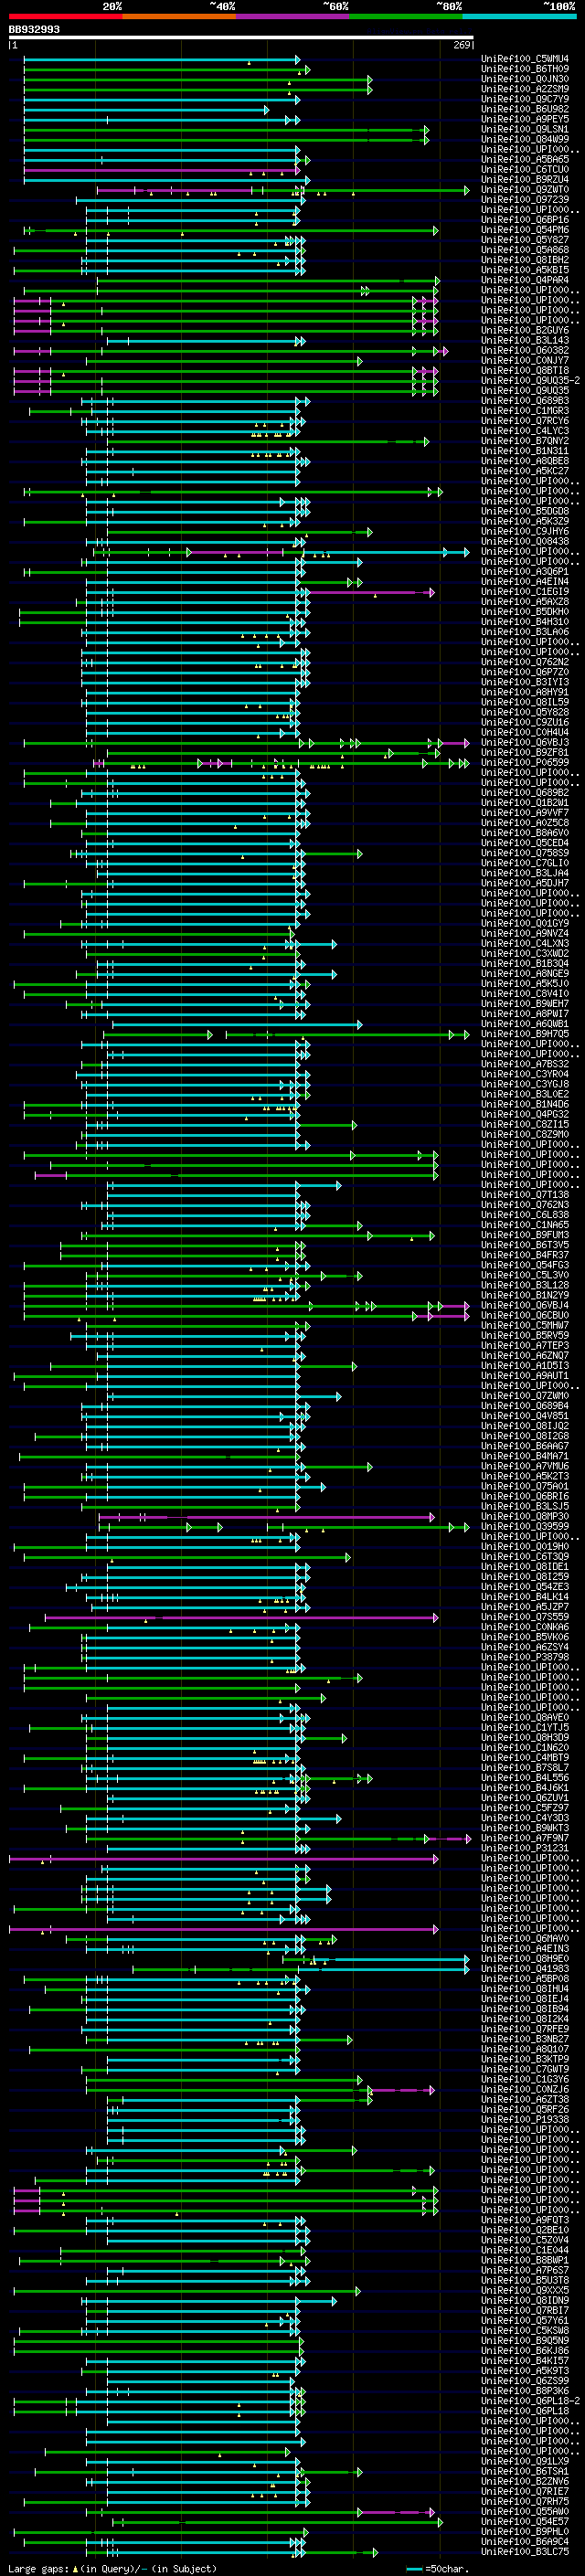Open hit UniRef100_Q8BTI8
Image resolution: width=585 pixels, height=2576 pixels.
pos(524,371)
